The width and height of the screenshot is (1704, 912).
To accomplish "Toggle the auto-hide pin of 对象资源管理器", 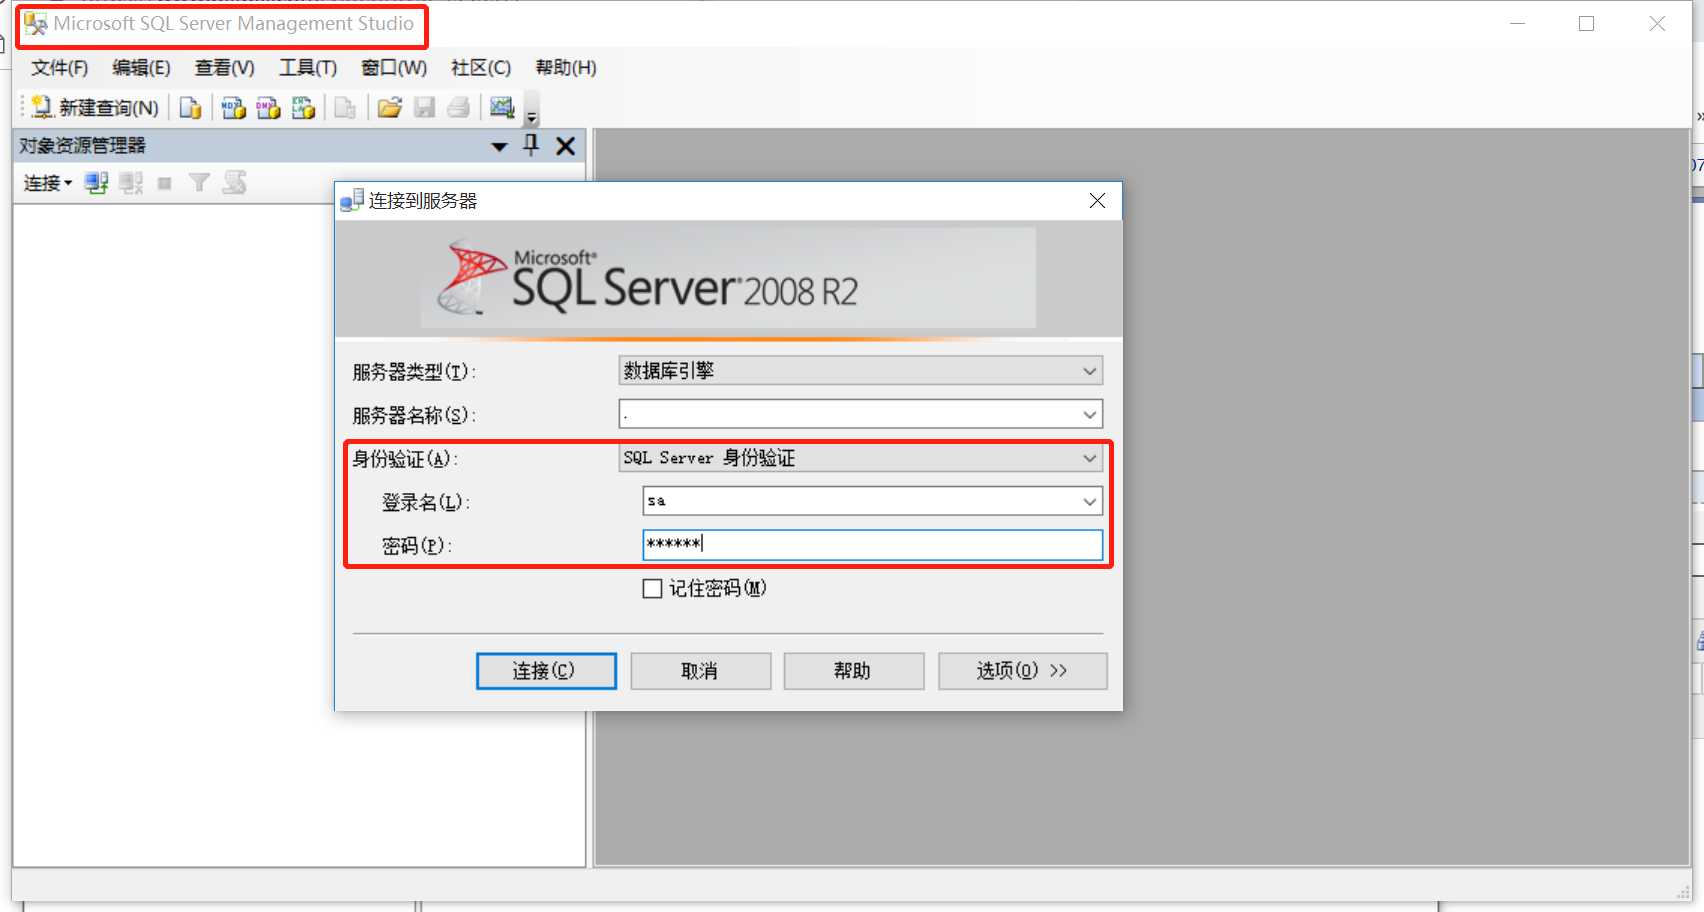I will [531, 146].
